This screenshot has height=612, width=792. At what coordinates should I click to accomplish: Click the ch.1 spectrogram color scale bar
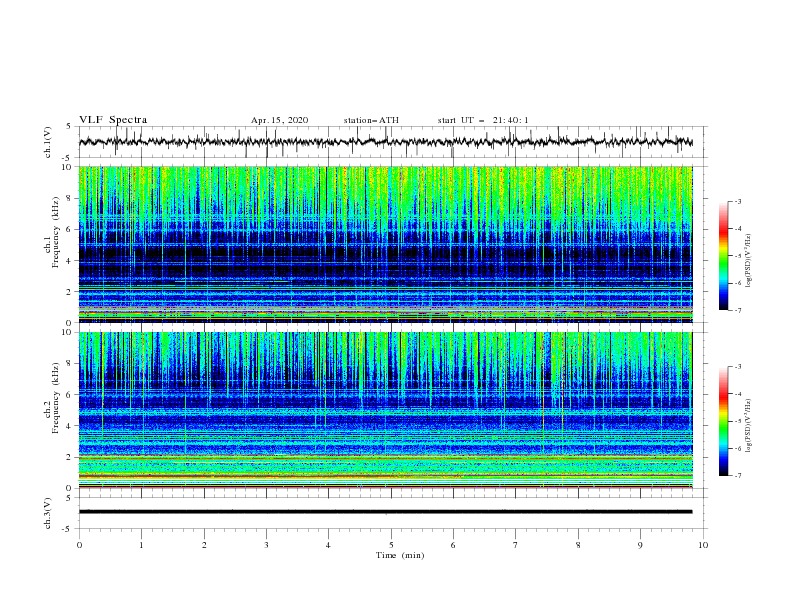[723, 256]
